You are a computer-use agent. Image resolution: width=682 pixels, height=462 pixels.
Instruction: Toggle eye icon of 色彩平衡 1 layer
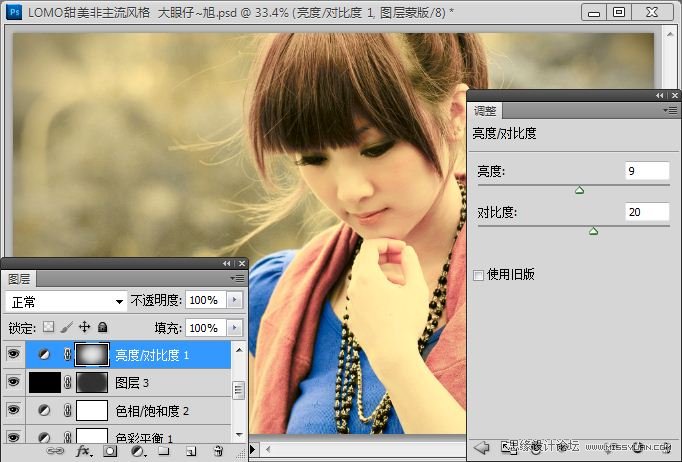coord(13,436)
